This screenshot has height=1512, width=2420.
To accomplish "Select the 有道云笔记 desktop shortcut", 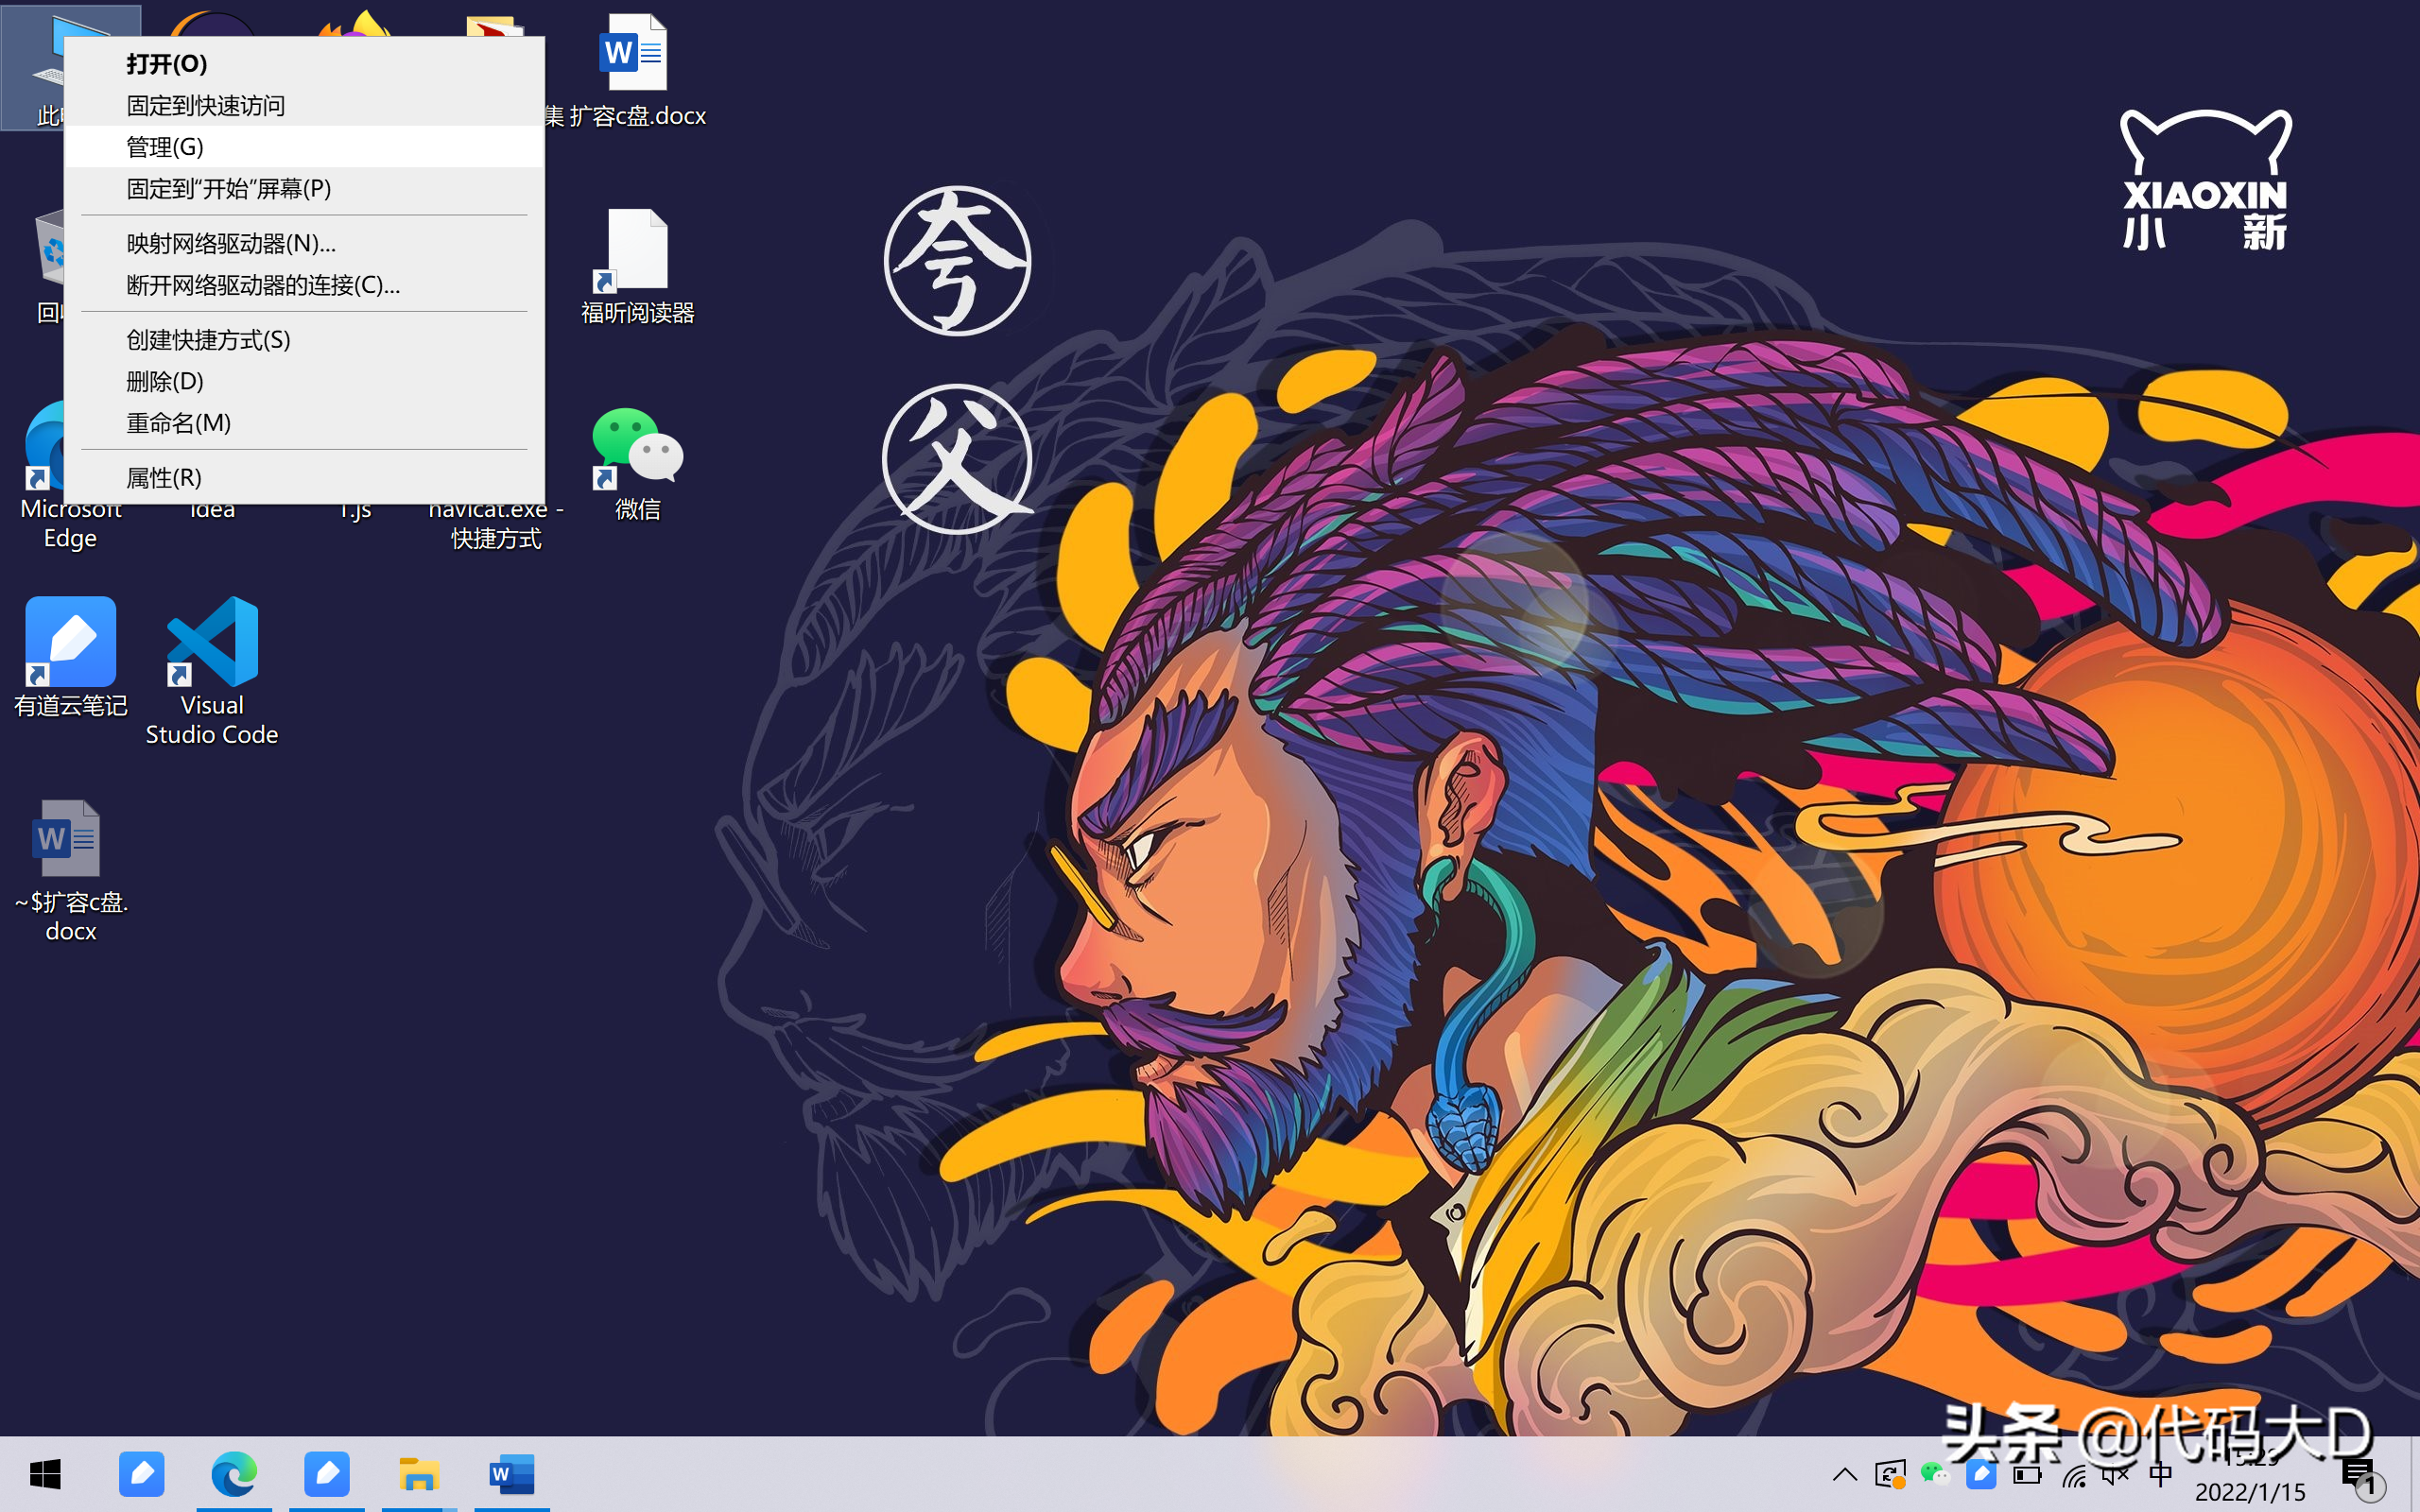I will [x=70, y=657].
